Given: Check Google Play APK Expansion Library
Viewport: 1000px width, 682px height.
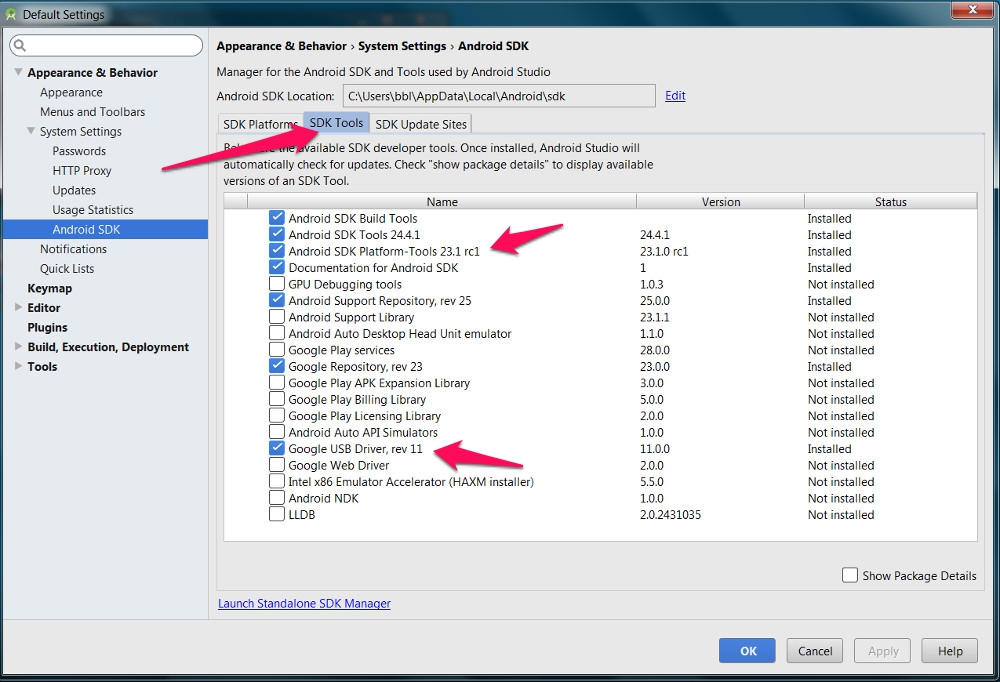Looking at the screenshot, I should pyautogui.click(x=277, y=383).
